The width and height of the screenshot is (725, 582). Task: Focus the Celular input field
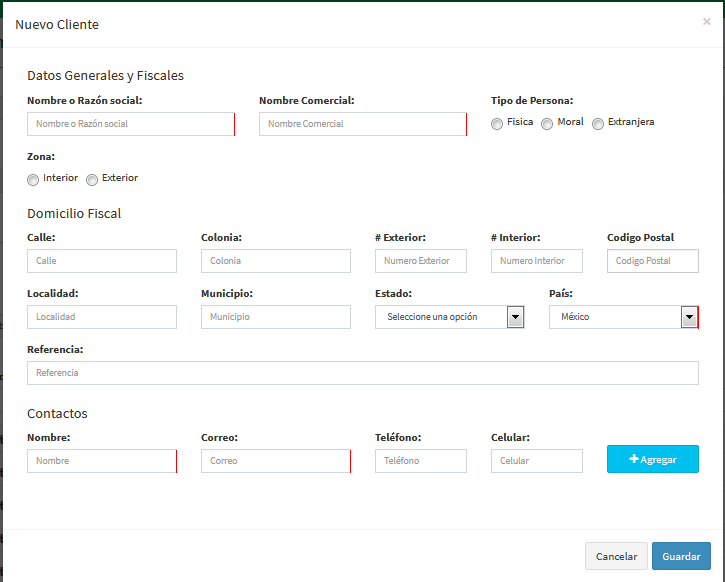[x=536, y=461]
